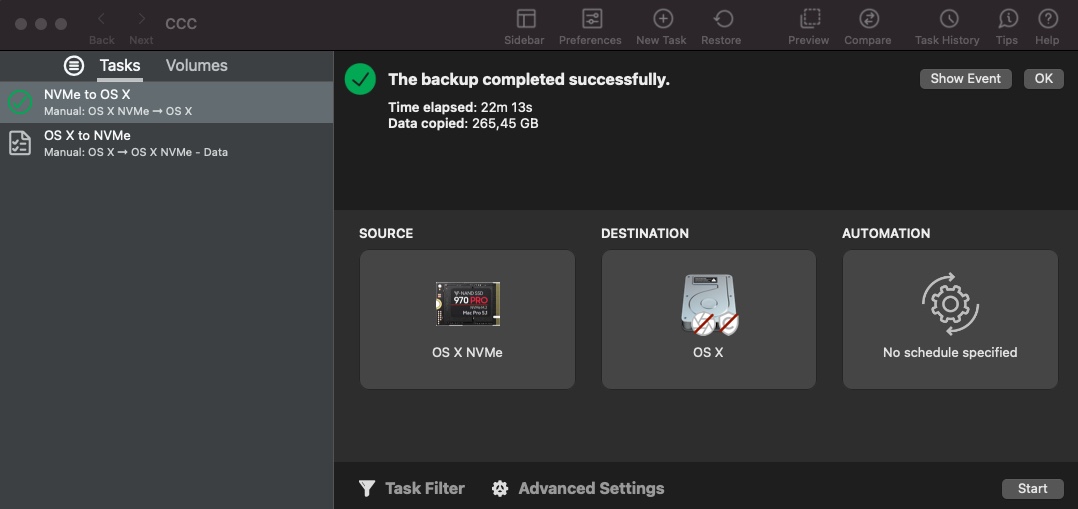Image resolution: width=1078 pixels, height=509 pixels.
Task: Open the Compare tool
Action: click(869, 19)
